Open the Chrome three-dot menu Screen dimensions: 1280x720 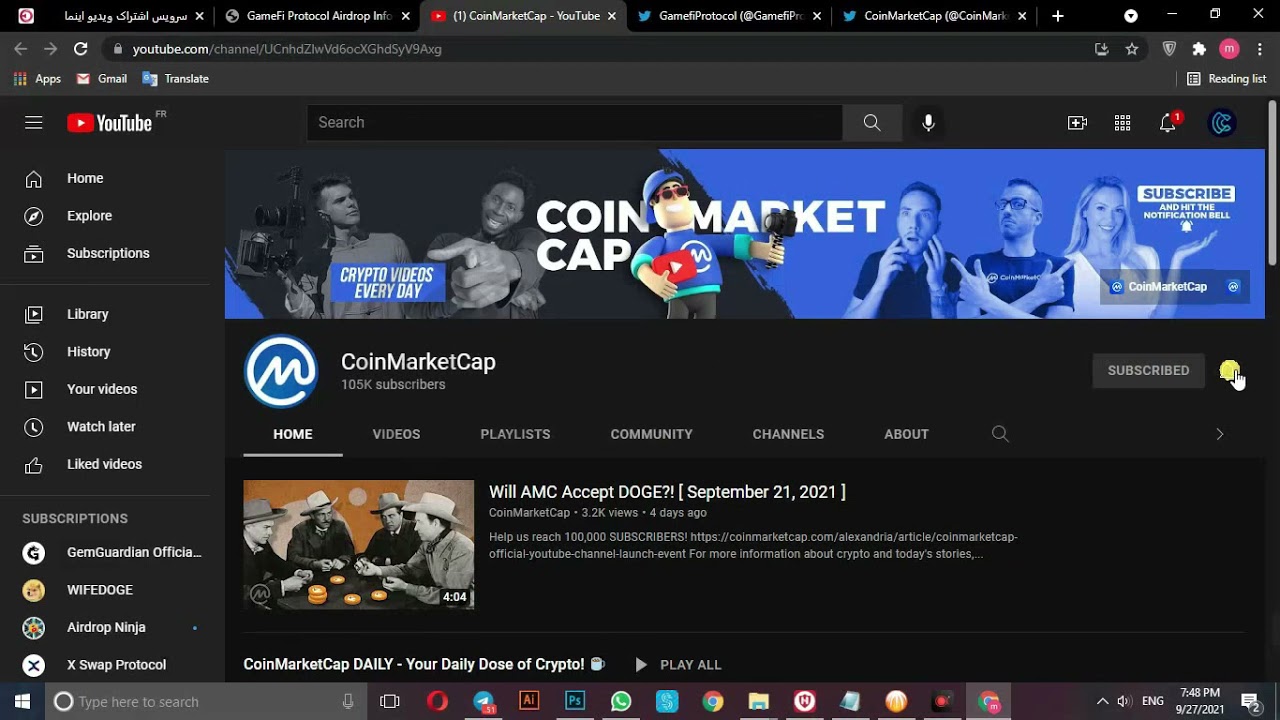point(1260,49)
